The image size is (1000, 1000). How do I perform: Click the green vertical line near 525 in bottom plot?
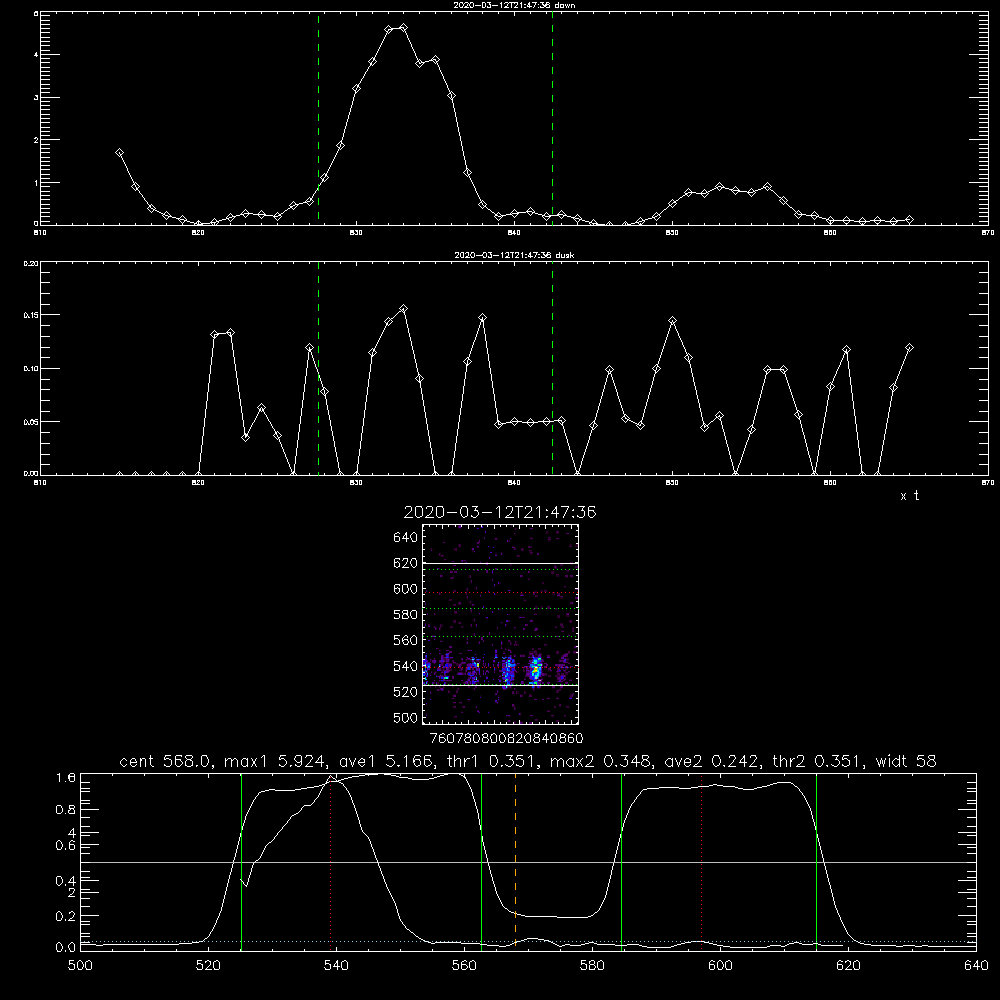[x=241, y=861]
